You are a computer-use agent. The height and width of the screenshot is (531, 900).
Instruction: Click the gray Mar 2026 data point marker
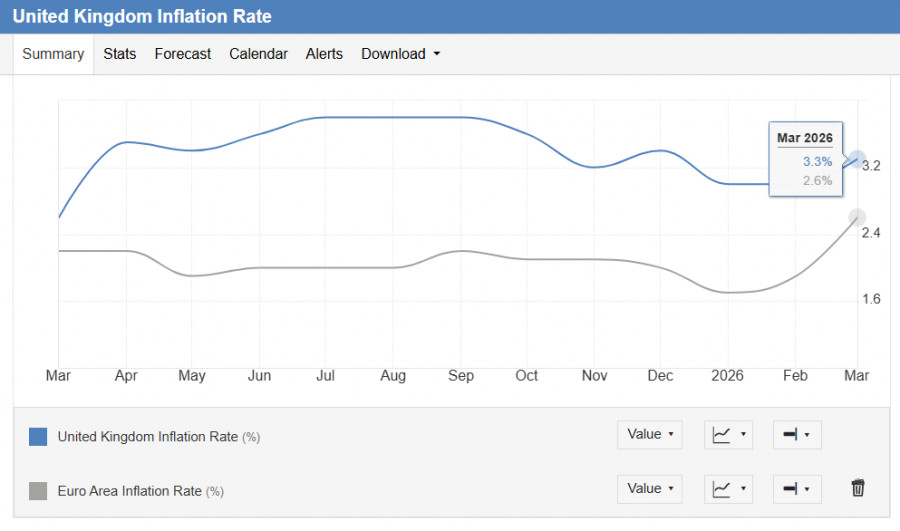pyautogui.click(x=857, y=217)
